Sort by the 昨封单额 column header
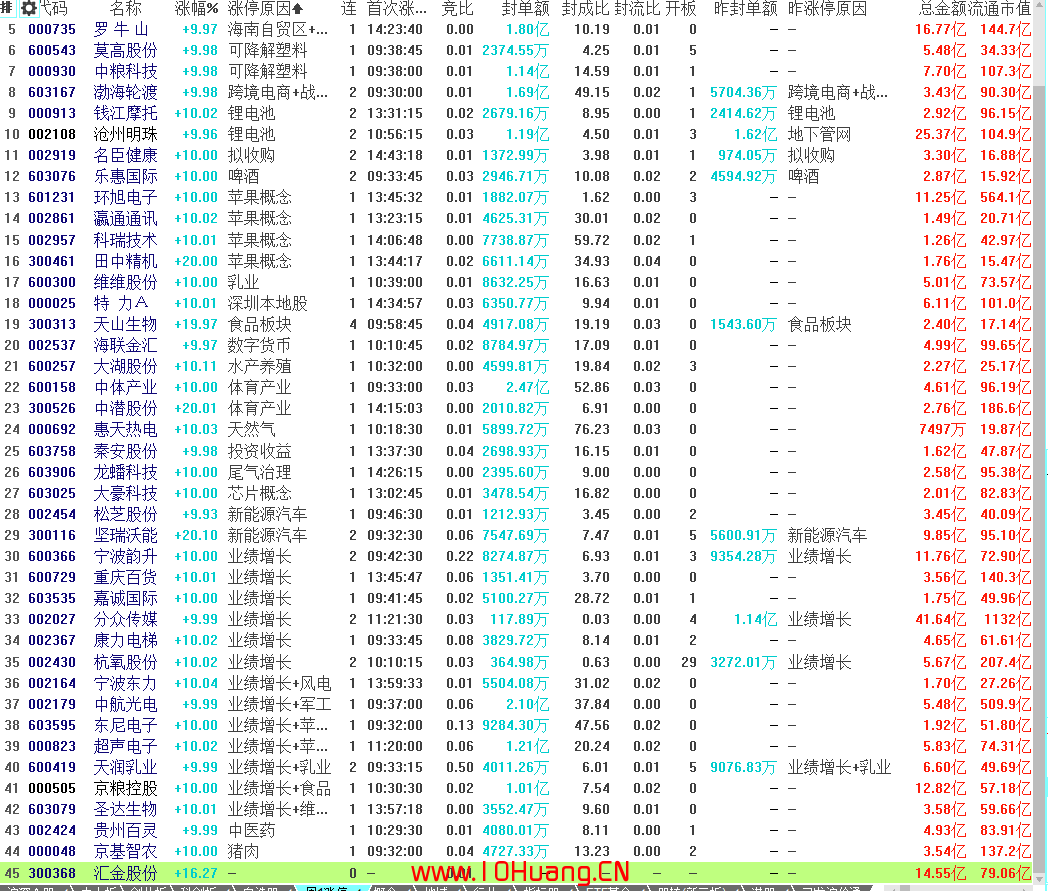 point(746,9)
